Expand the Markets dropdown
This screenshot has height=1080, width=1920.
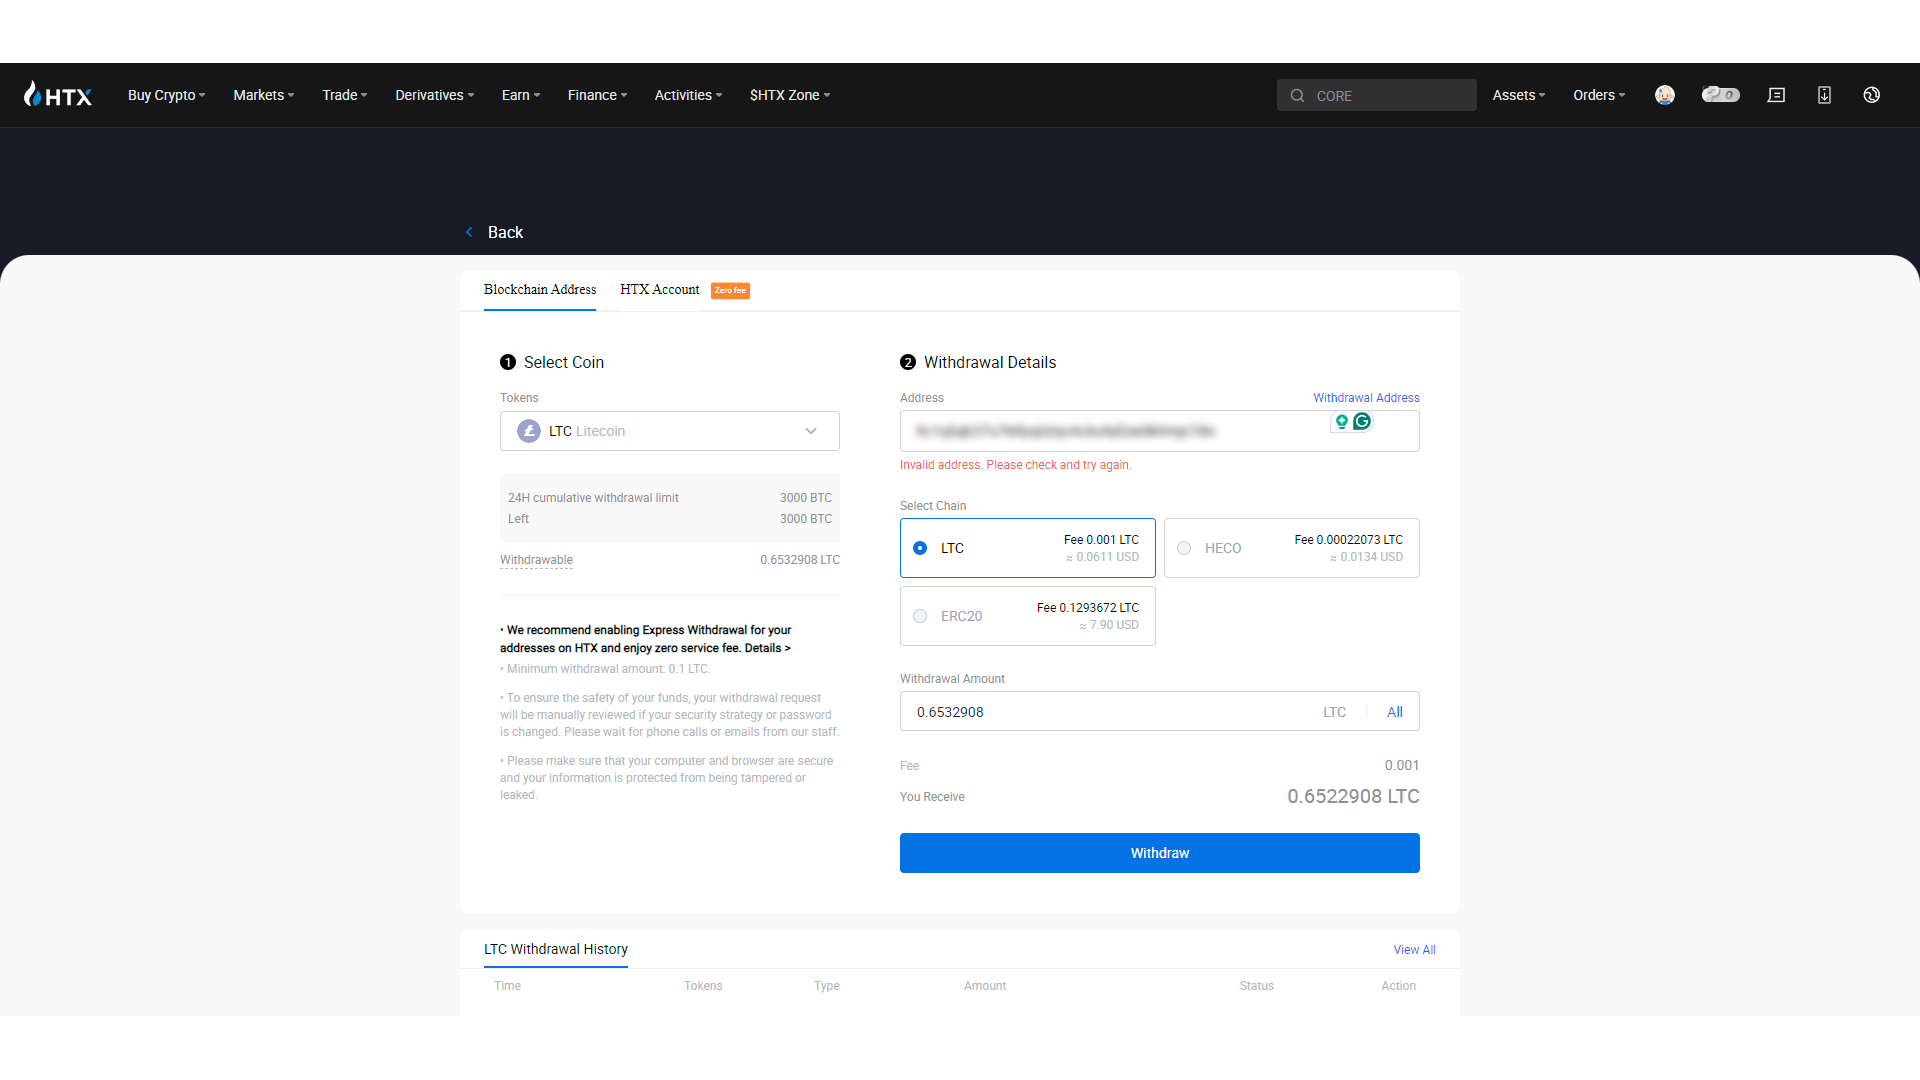pyautogui.click(x=264, y=95)
